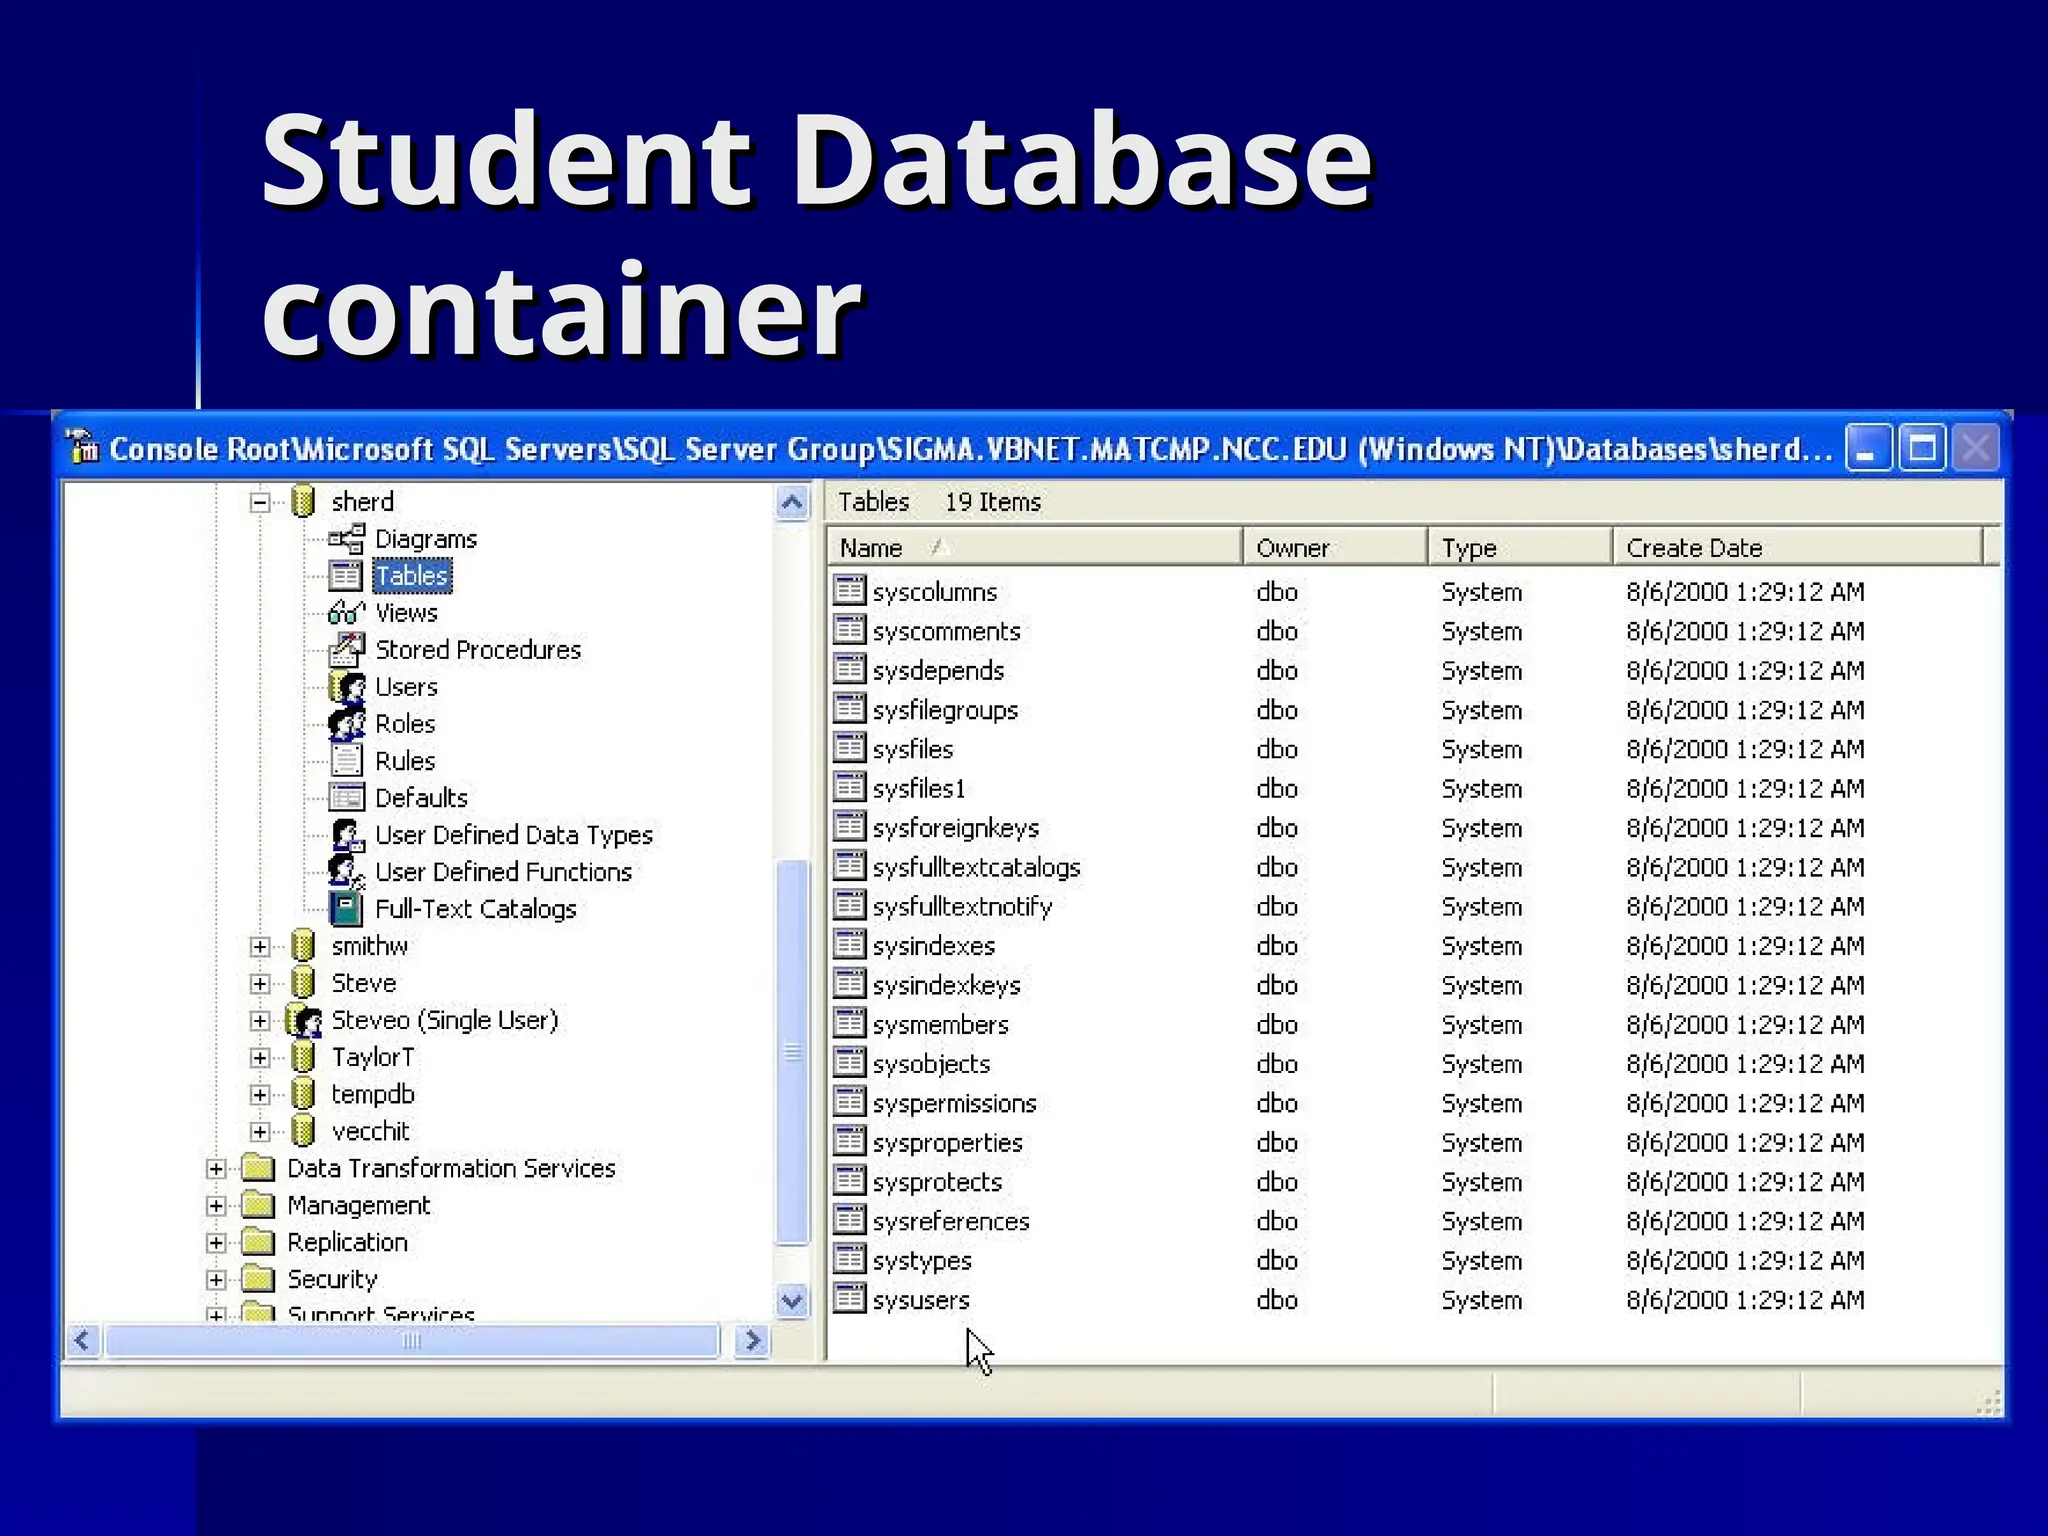Viewport: 2048px width, 1536px height.
Task: Expand the smithw database node
Action: pyautogui.click(x=260, y=946)
